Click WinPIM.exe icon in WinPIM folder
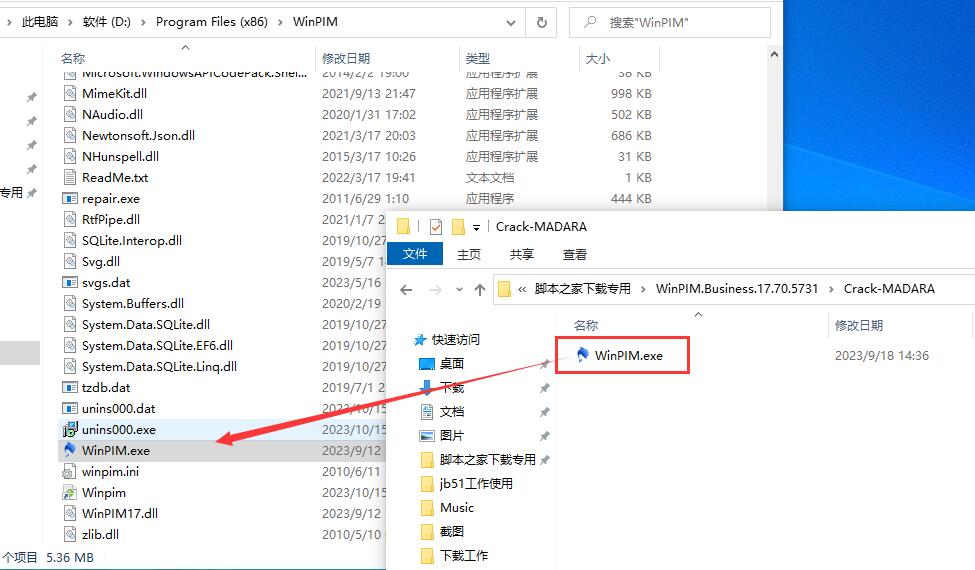The height and width of the screenshot is (570, 975). (70, 450)
